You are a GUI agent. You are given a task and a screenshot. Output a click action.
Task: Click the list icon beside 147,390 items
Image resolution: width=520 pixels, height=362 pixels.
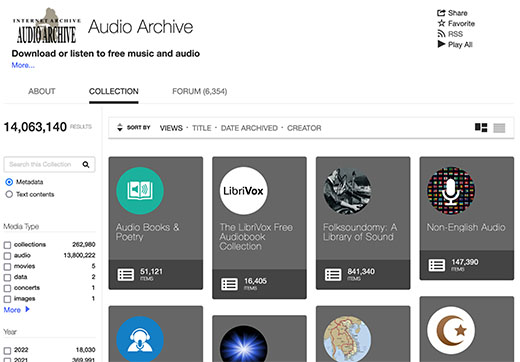coord(437,265)
